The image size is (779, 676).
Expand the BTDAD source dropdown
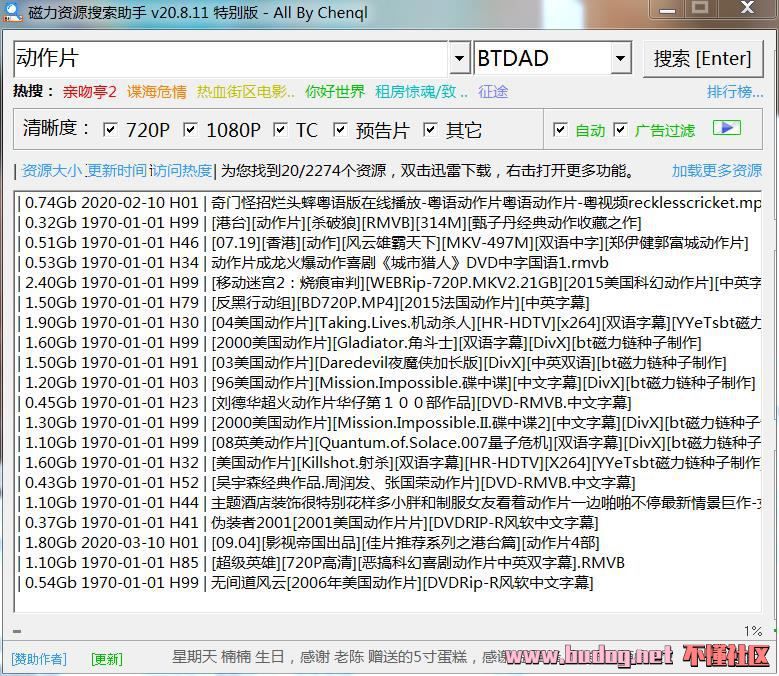(x=620, y=59)
